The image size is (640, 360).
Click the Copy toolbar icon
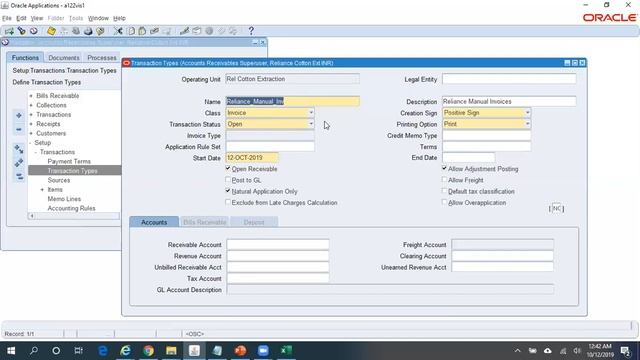[131, 31]
